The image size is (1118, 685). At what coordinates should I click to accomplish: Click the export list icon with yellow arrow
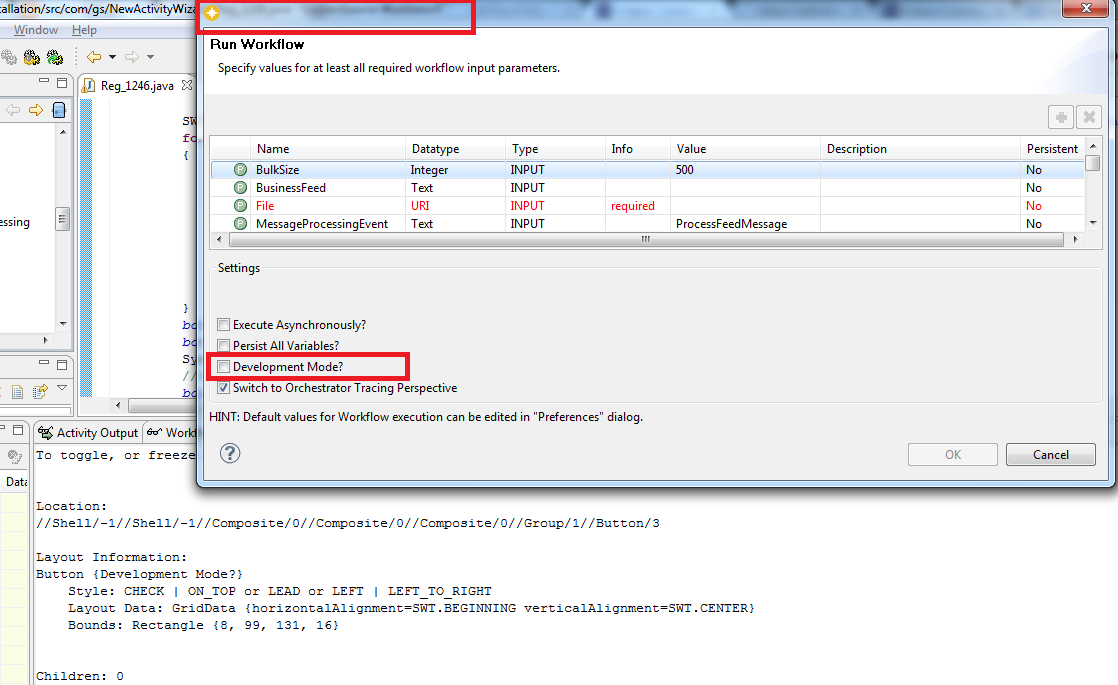pyautogui.click(x=40, y=391)
